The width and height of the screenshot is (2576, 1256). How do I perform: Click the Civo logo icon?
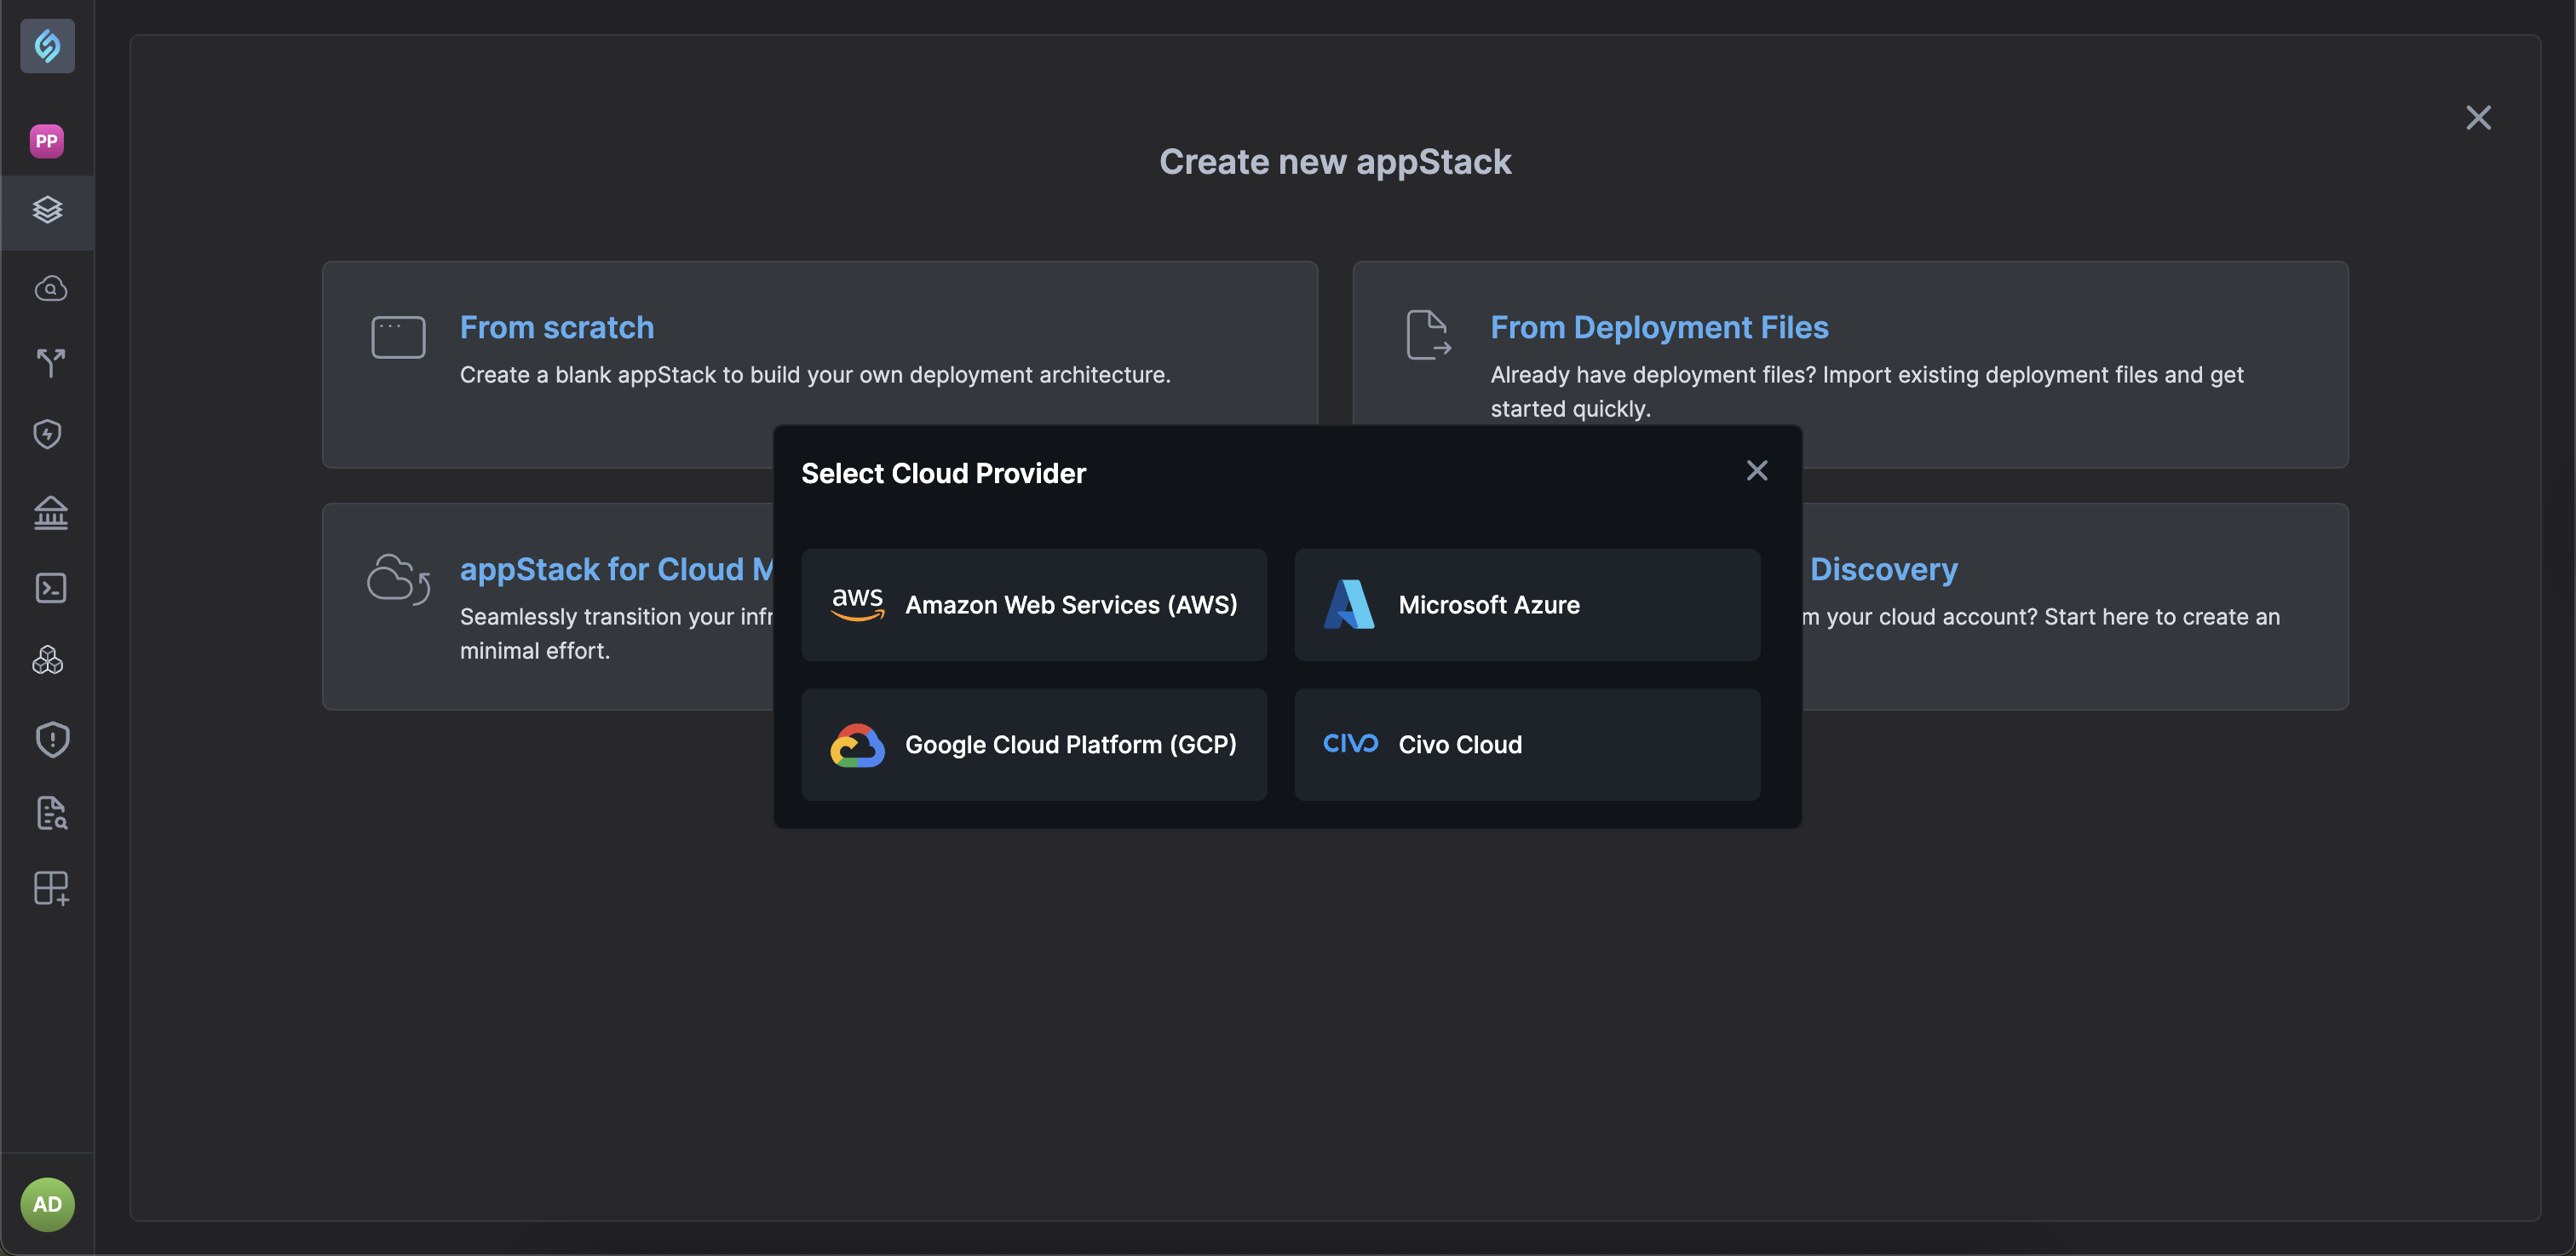coord(1350,743)
